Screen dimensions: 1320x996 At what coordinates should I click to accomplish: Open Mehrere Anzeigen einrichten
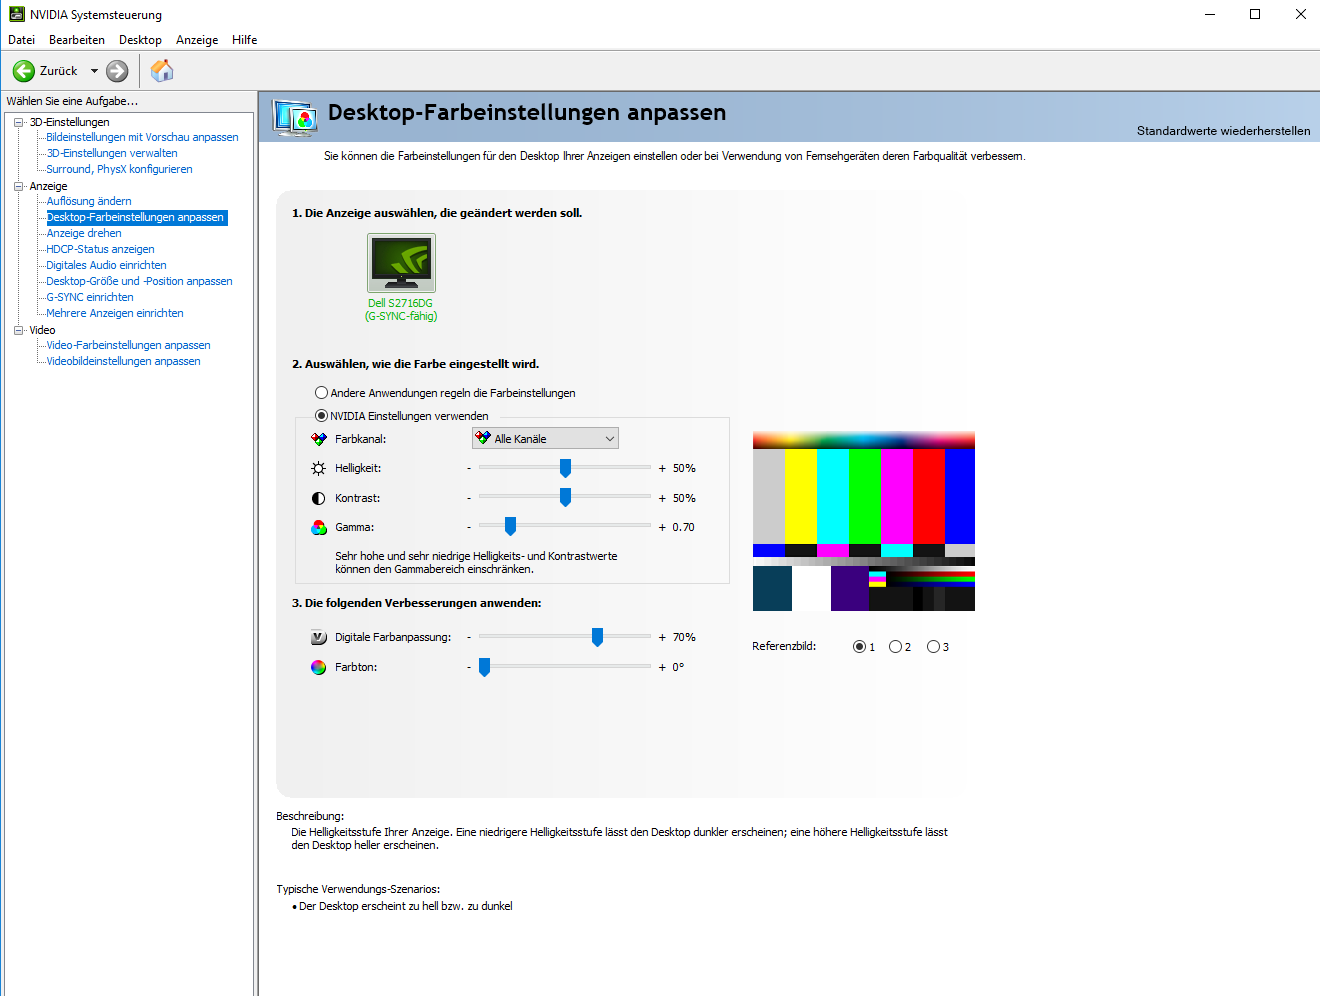coord(115,313)
